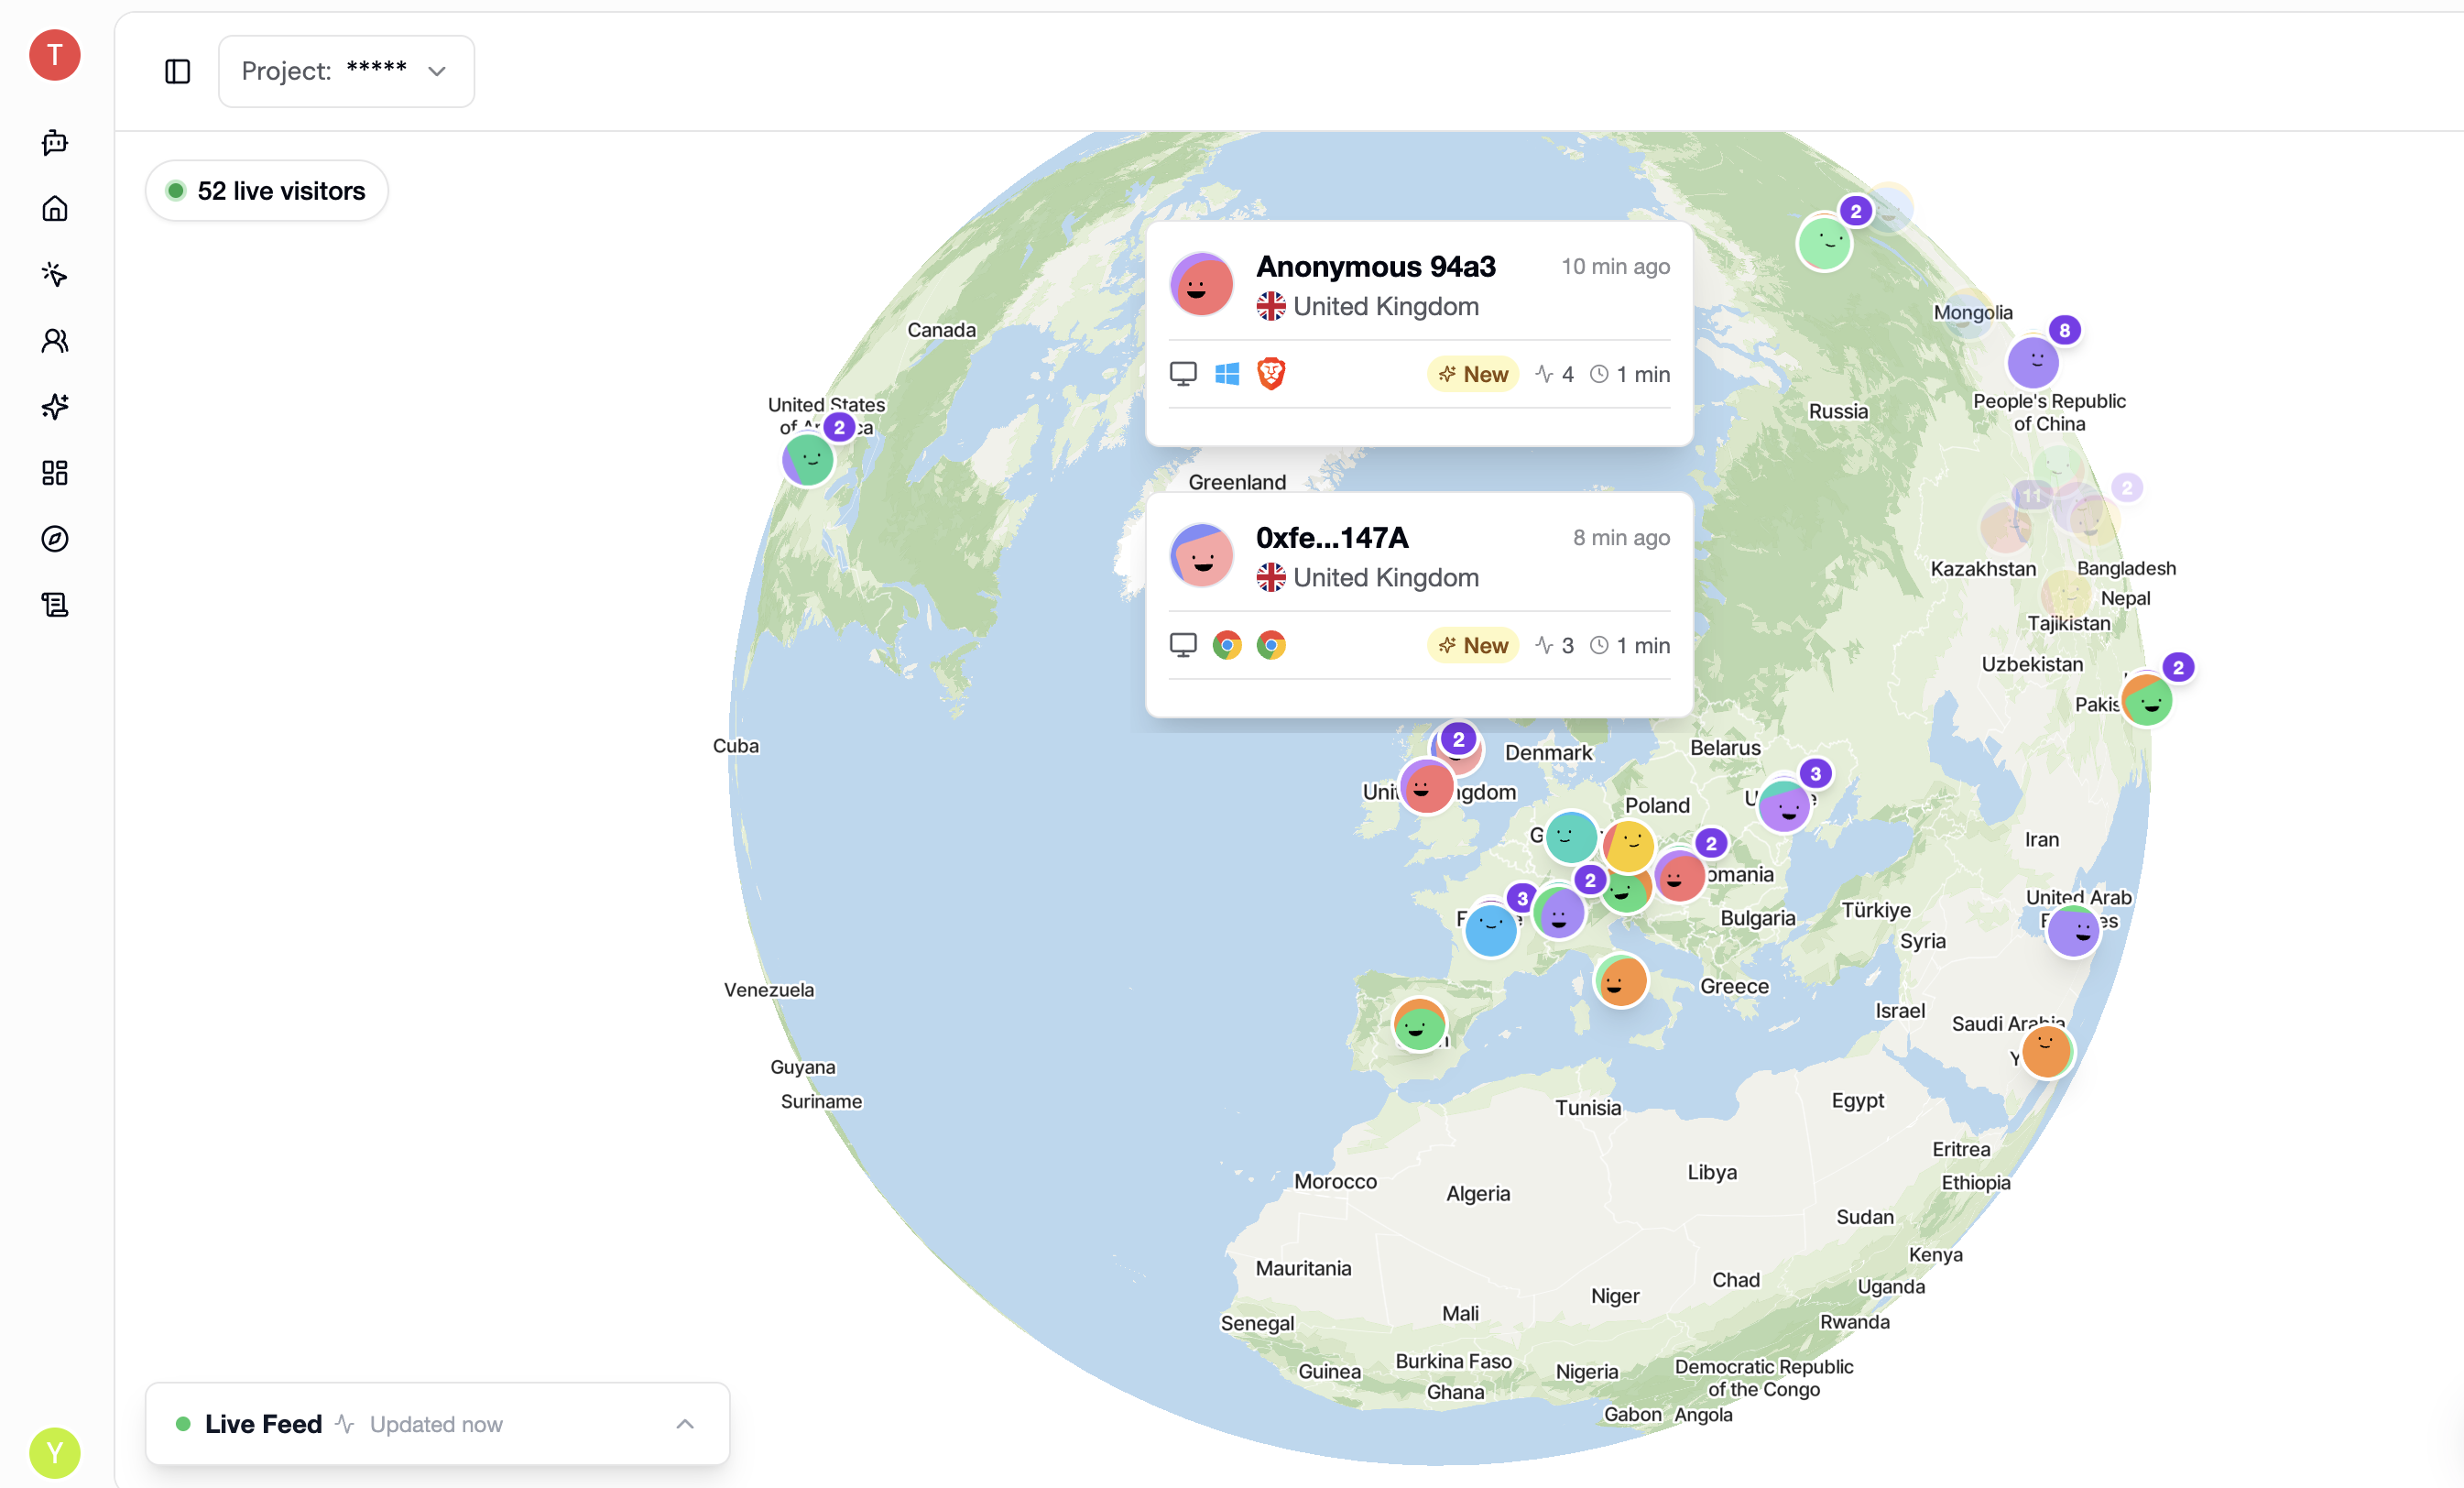Click the China cluster of 8 visitors
This screenshot has height=1488, width=2464.
[2034, 362]
